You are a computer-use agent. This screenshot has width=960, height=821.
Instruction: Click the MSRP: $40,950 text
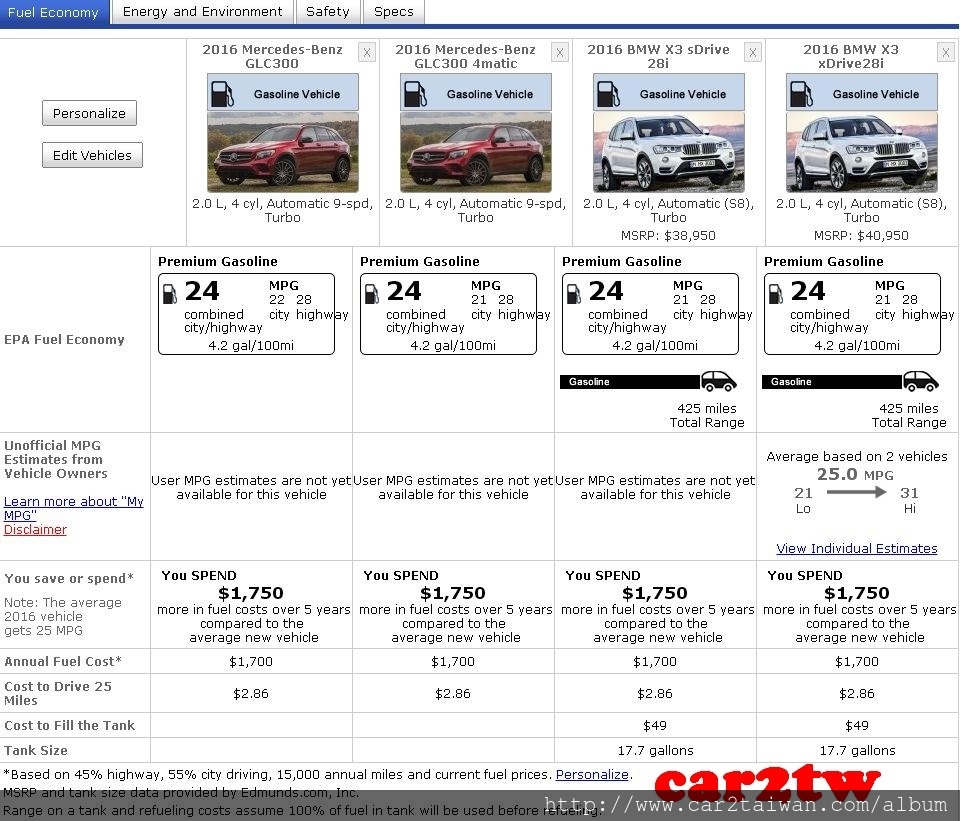click(861, 236)
